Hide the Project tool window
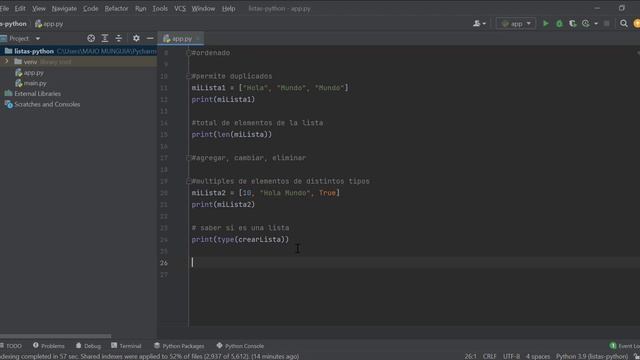 tap(150, 38)
